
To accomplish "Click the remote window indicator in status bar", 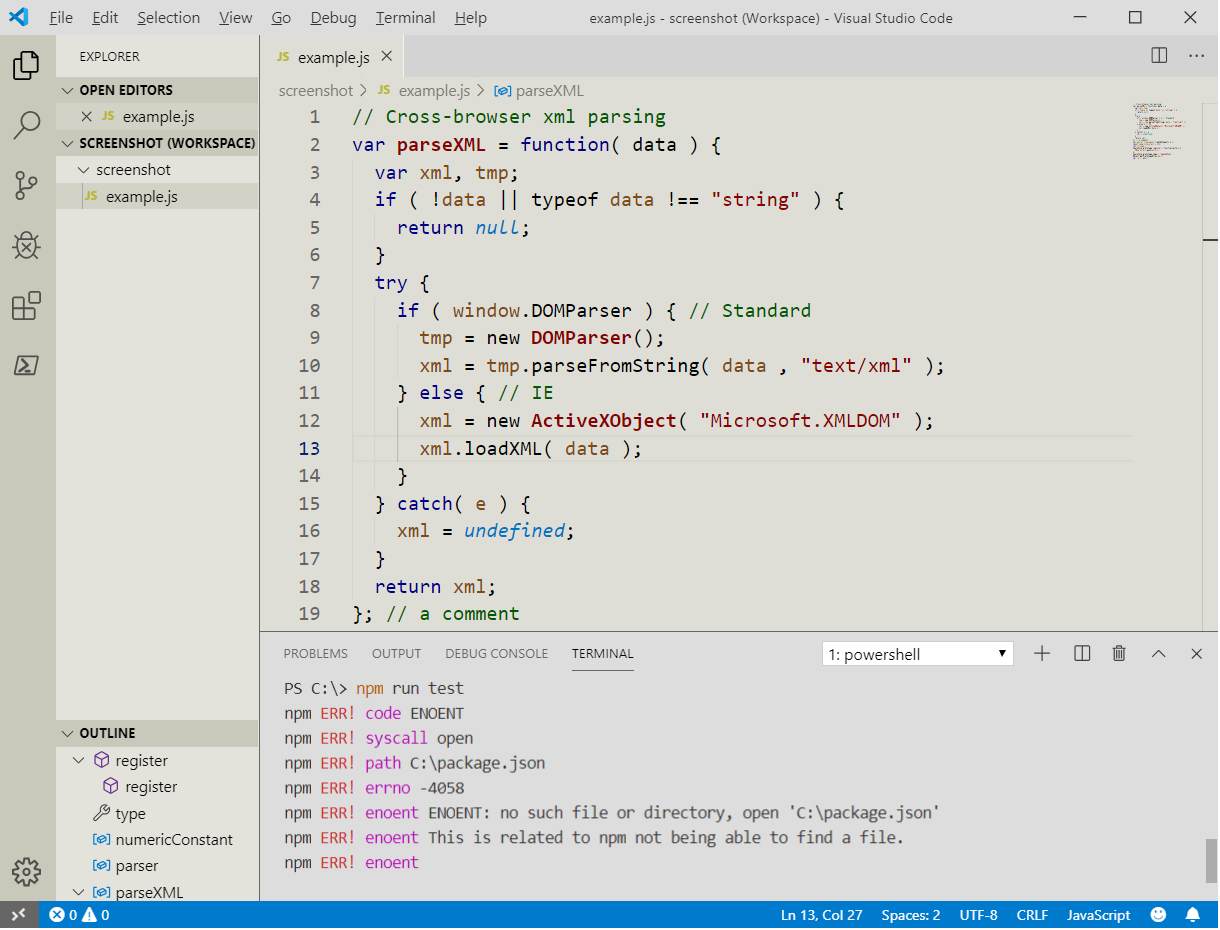I will [19, 915].
